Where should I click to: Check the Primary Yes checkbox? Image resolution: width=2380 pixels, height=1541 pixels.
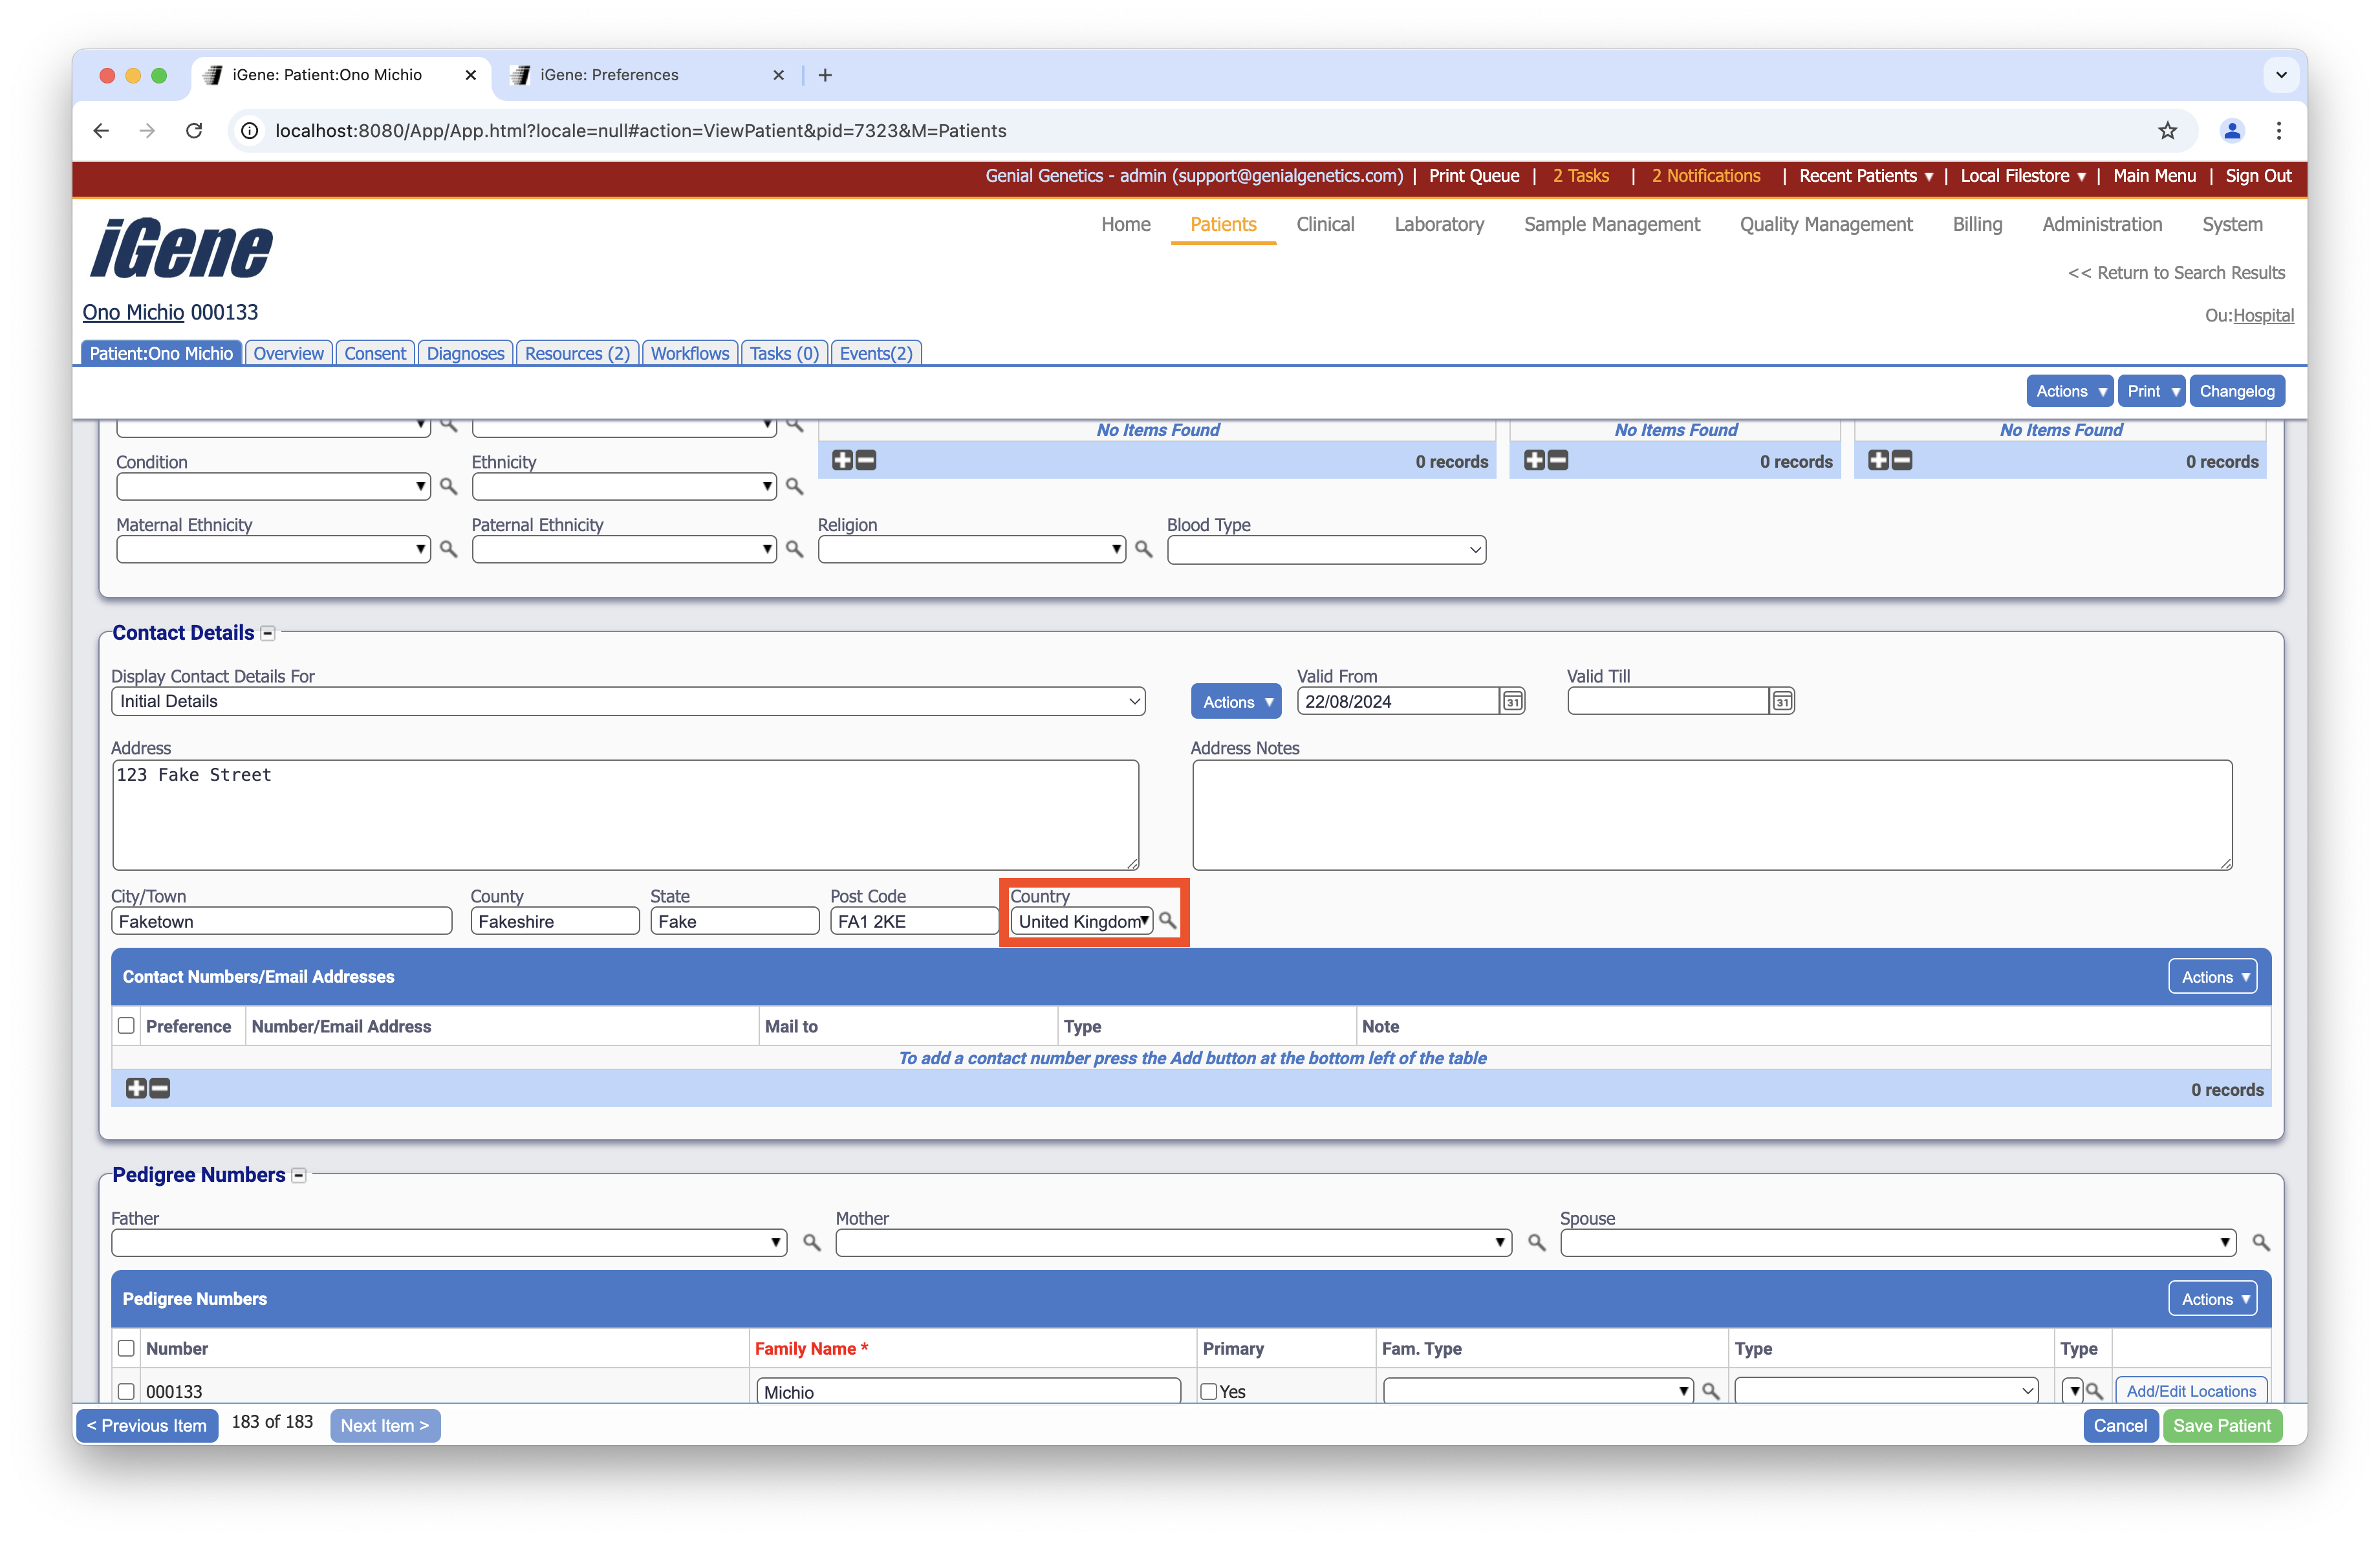(1208, 1391)
